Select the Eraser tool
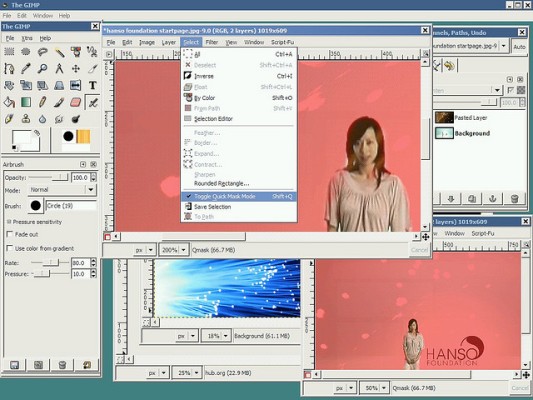Viewport: 533px width, 400px height. click(75, 102)
